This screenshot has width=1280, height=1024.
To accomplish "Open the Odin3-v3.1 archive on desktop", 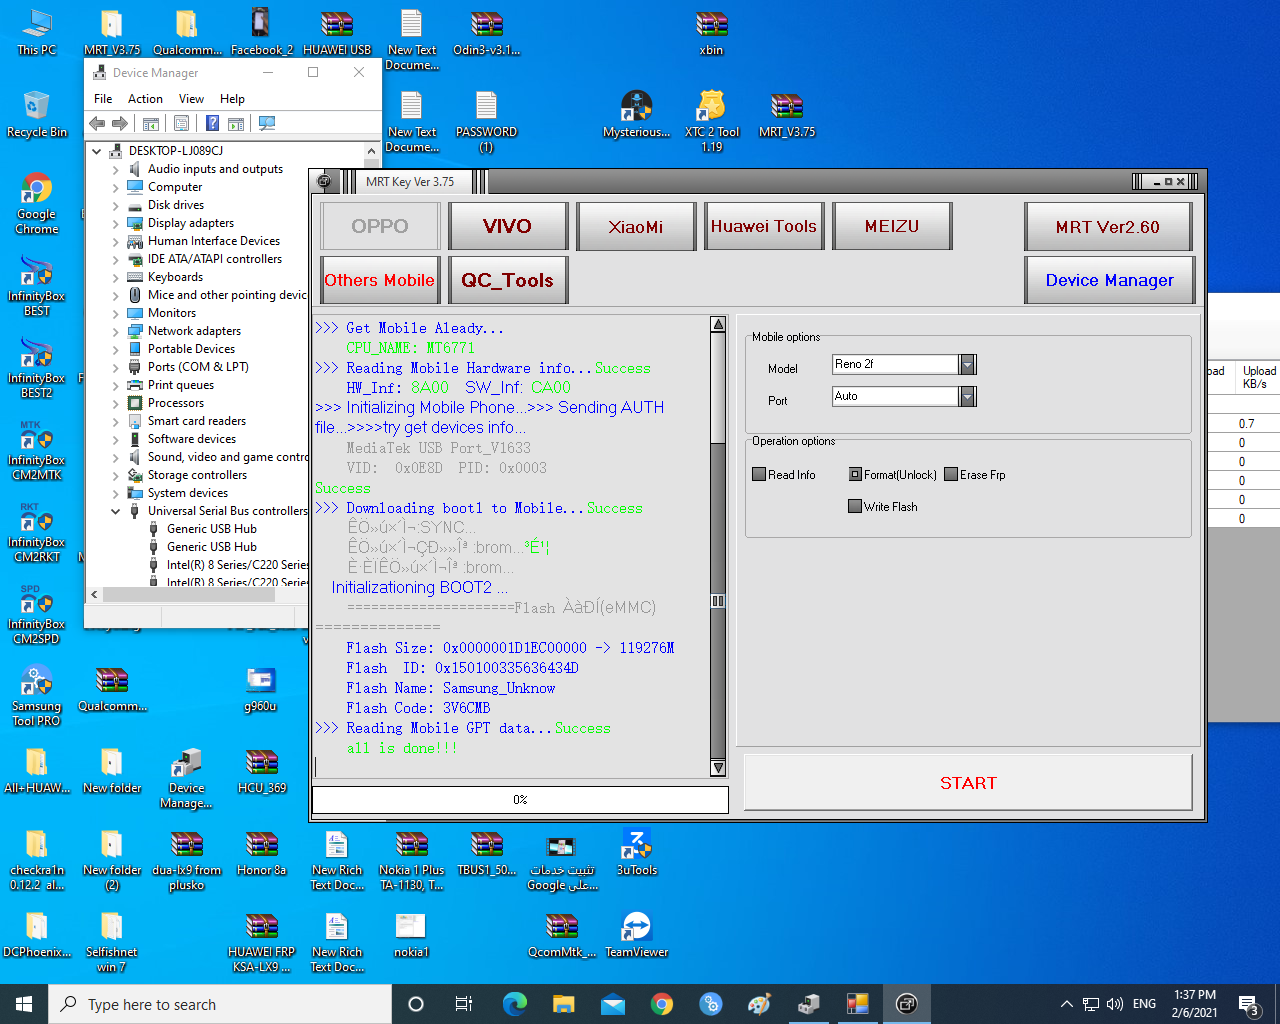I will pyautogui.click(x=487, y=32).
